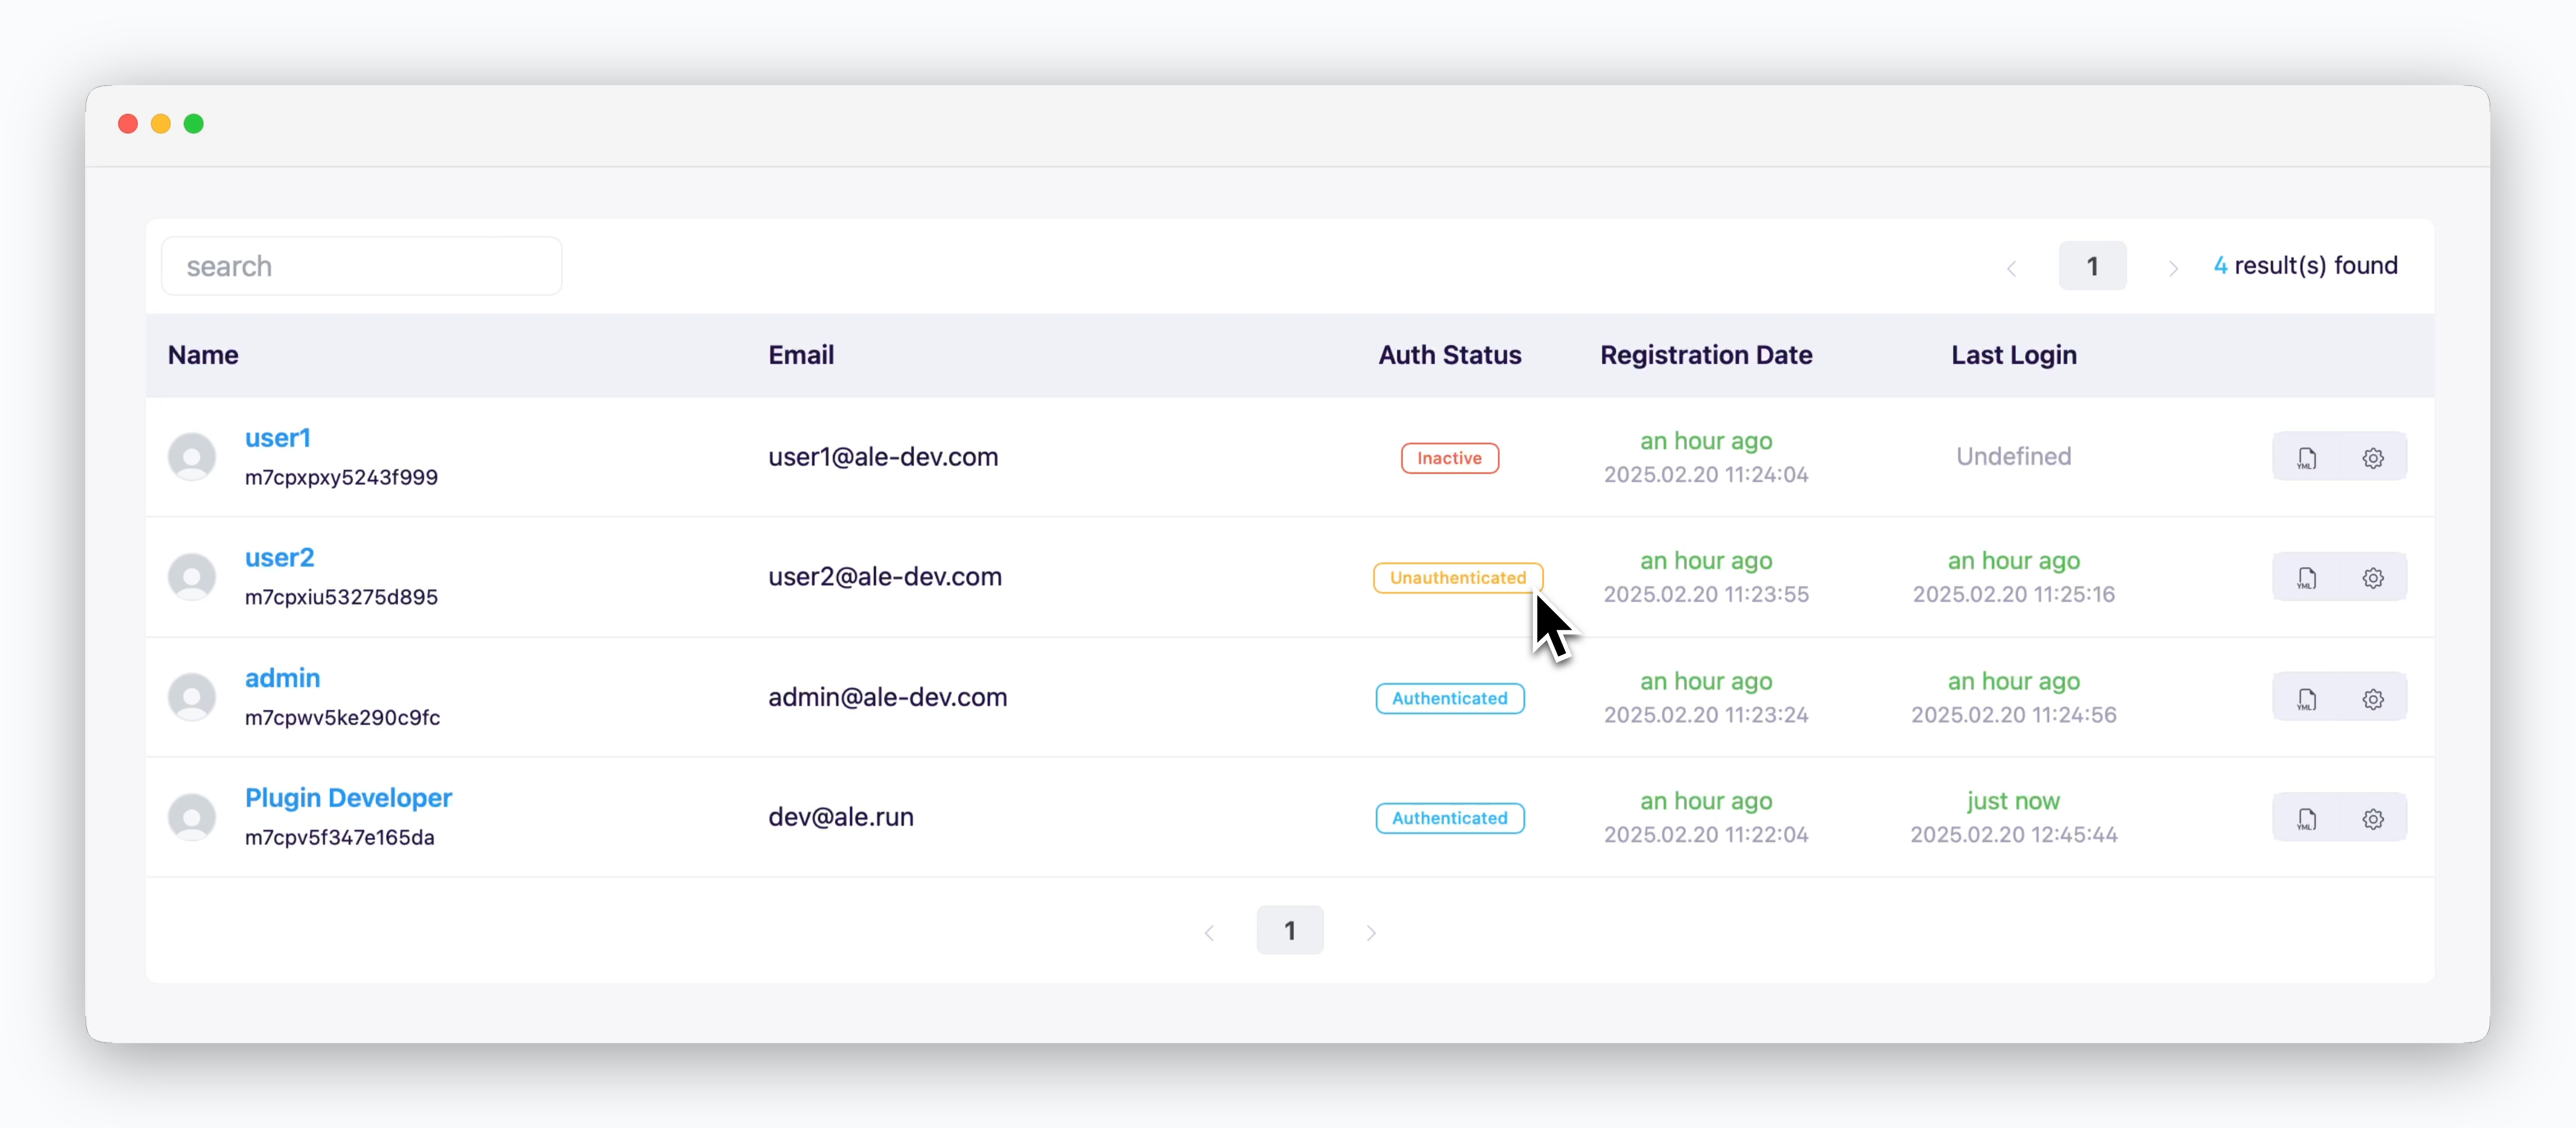This screenshot has width=2576, height=1128.
Task: Click registration timestamp 2025.02.20 11:23:55
Action: [1706, 595]
